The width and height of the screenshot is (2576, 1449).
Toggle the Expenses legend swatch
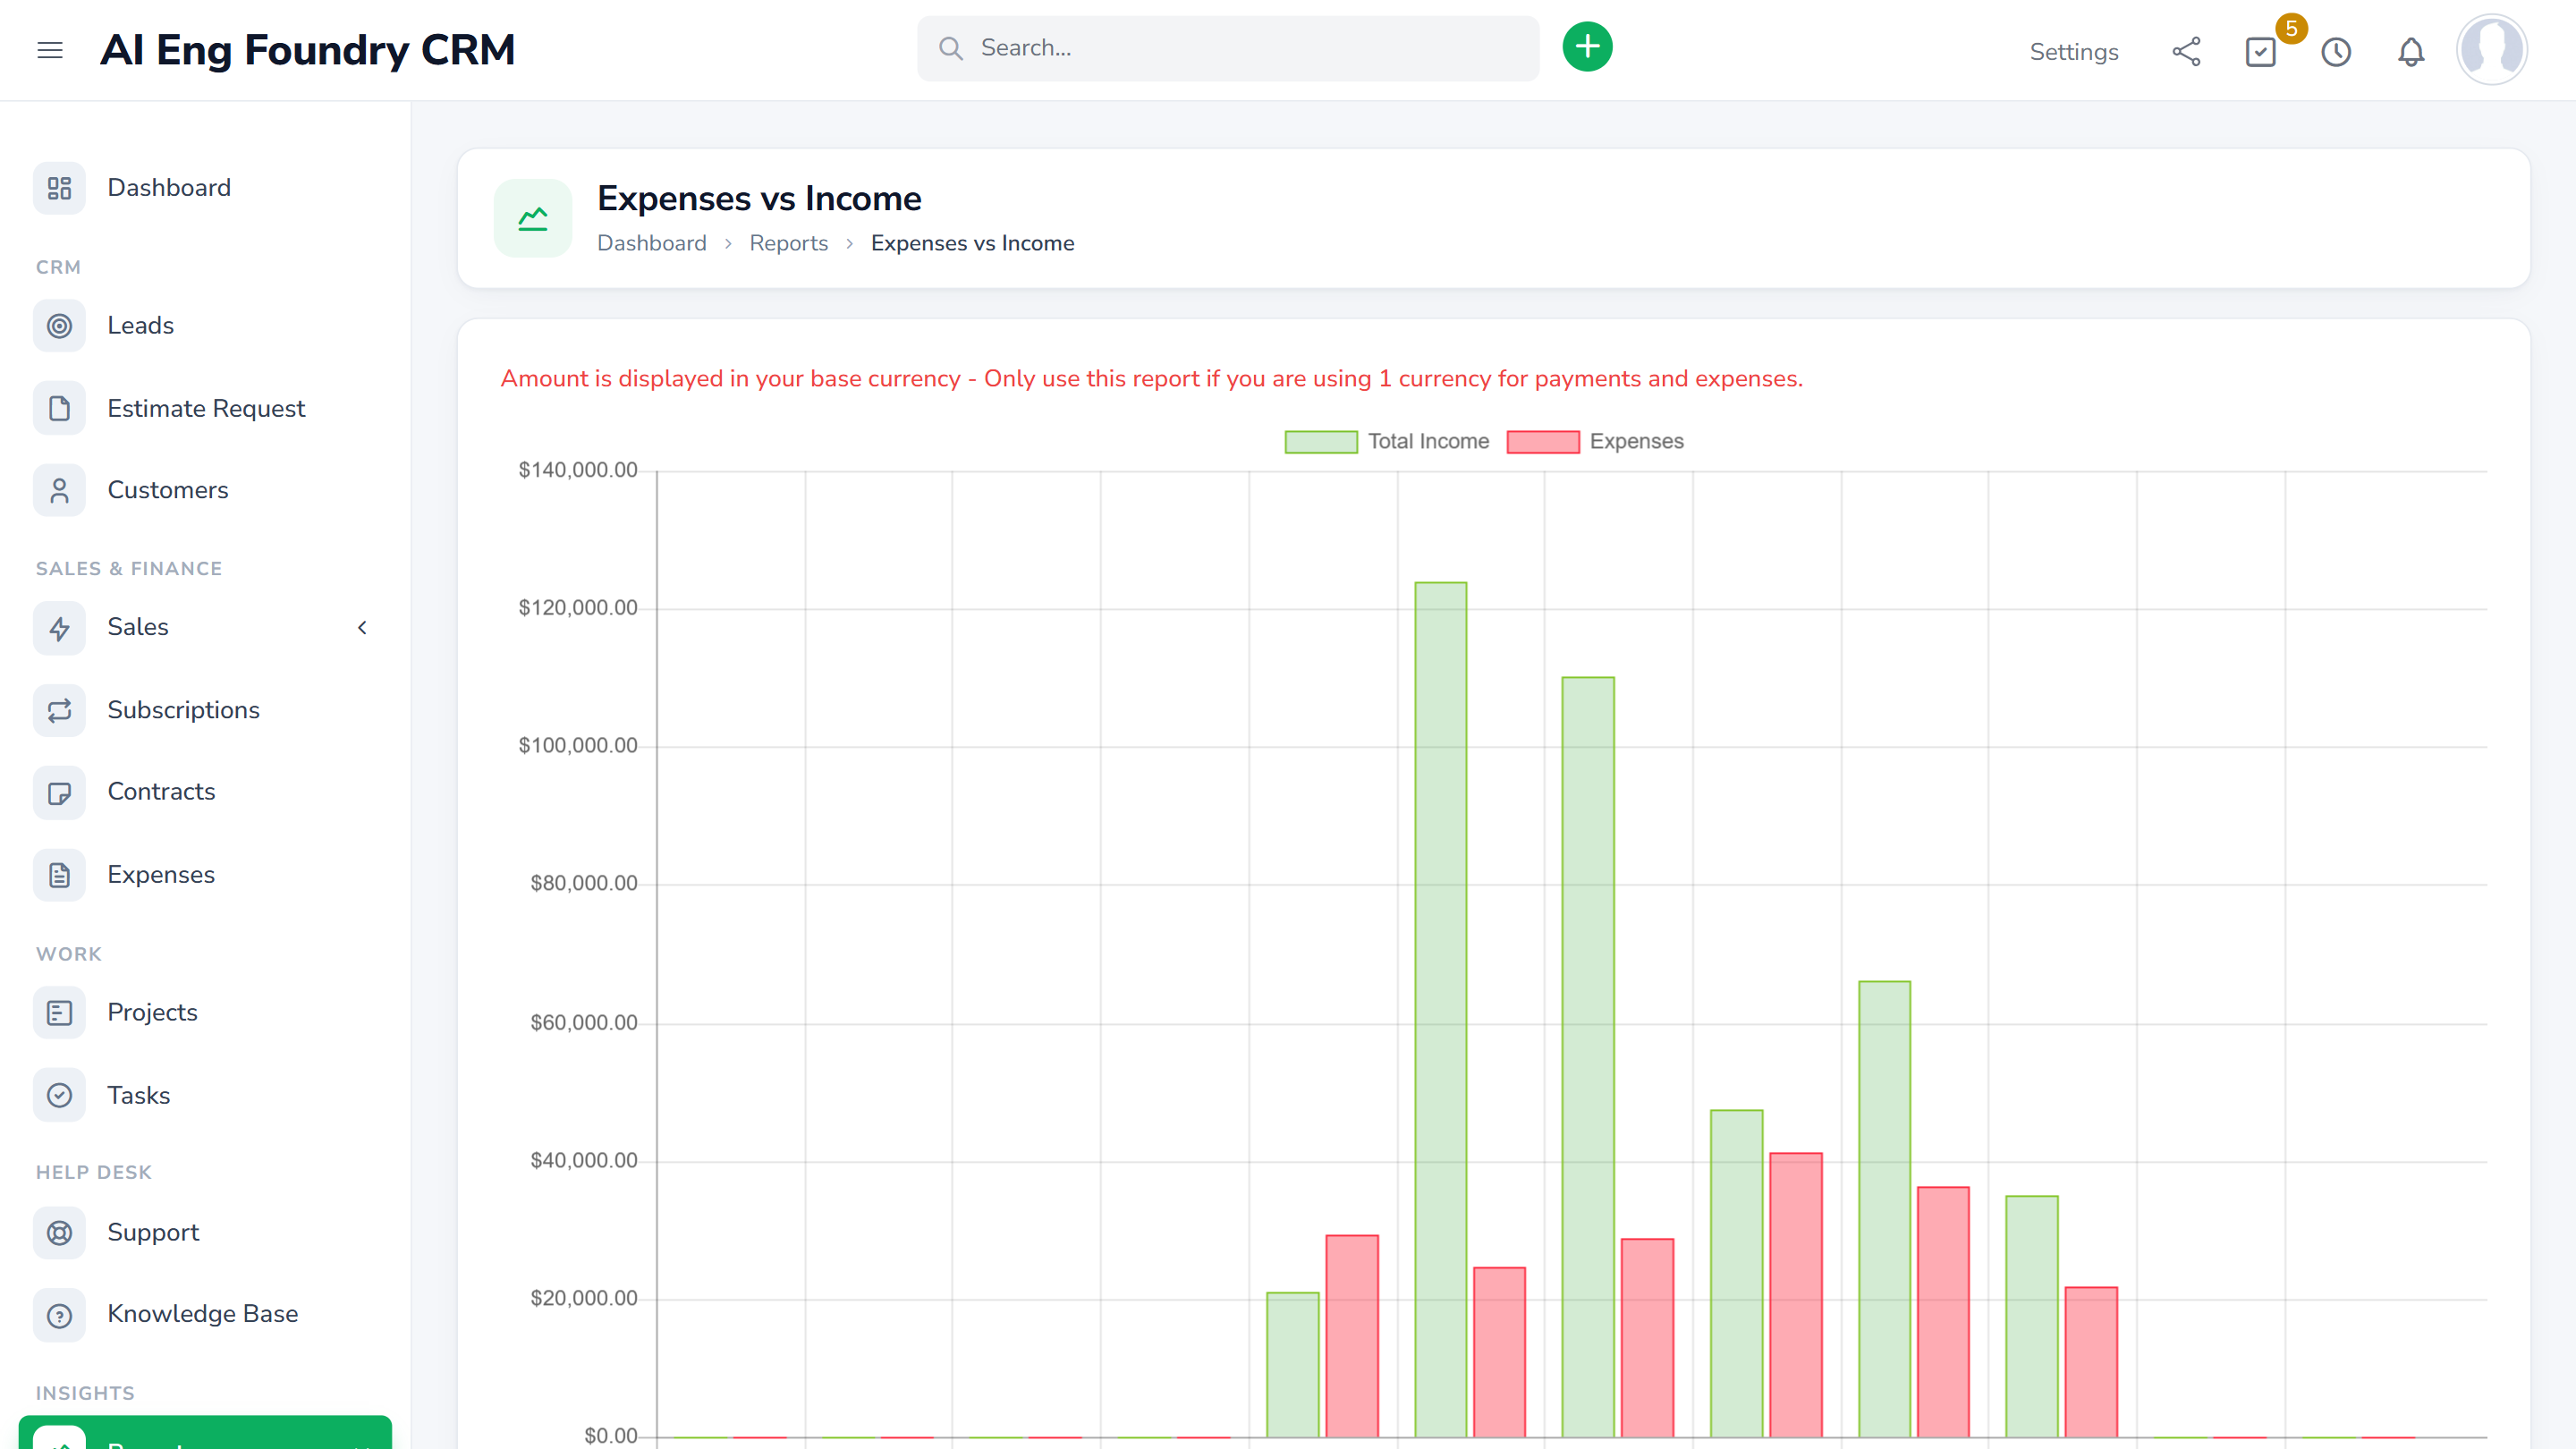point(1543,442)
